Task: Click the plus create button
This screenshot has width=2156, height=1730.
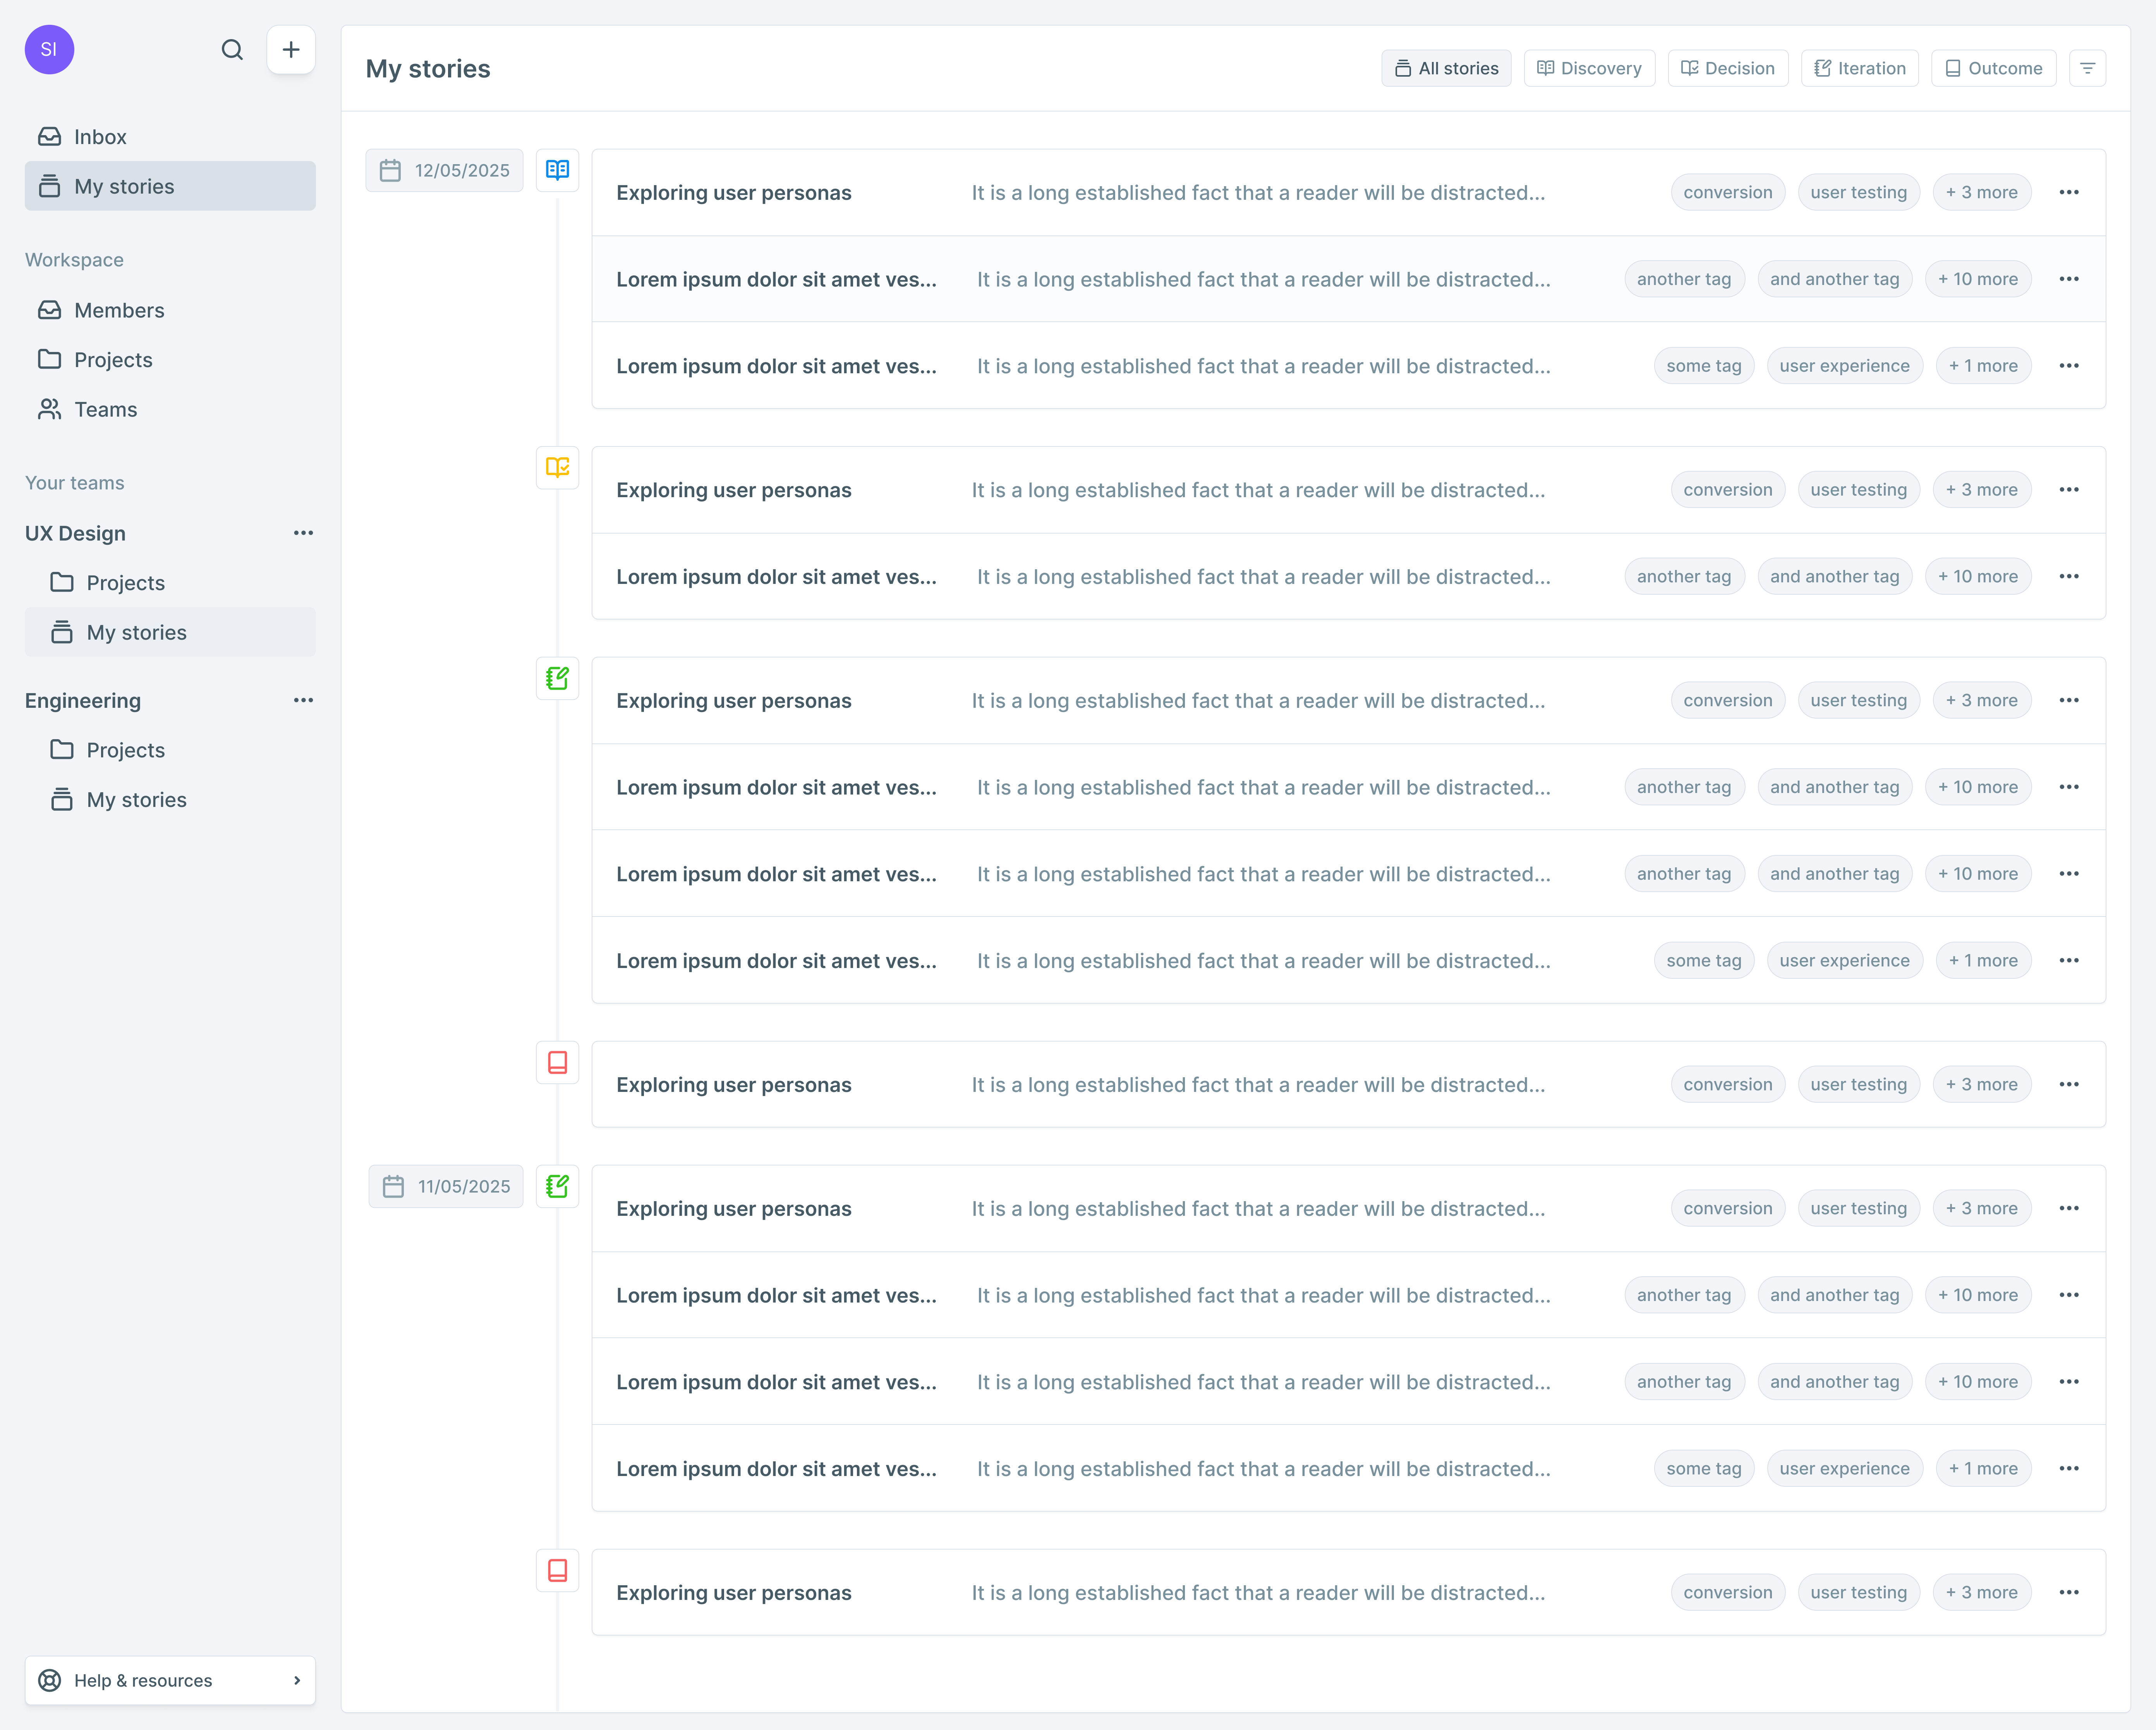Action: pos(291,50)
